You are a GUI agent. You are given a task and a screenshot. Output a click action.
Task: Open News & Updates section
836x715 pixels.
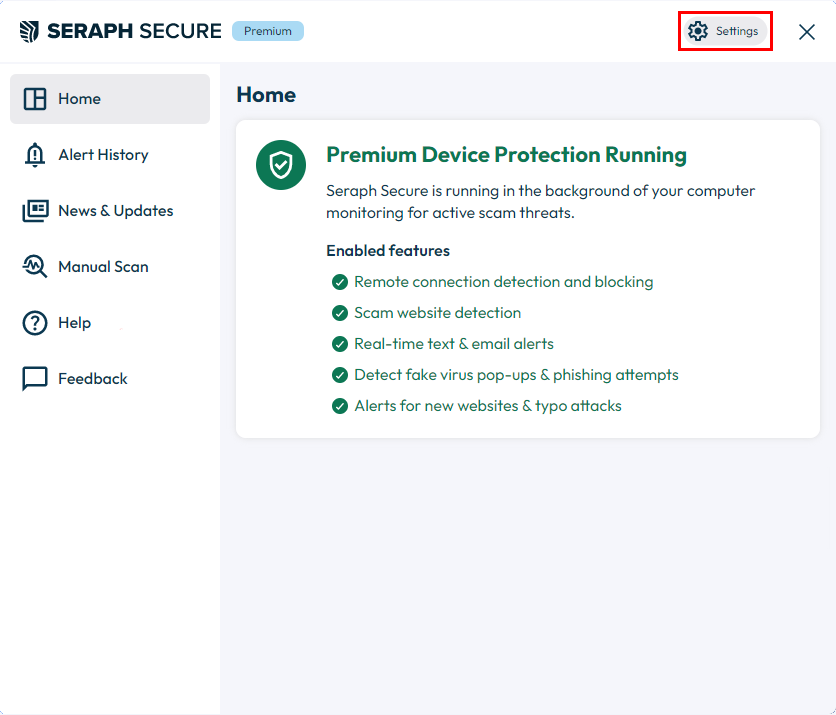tap(110, 211)
